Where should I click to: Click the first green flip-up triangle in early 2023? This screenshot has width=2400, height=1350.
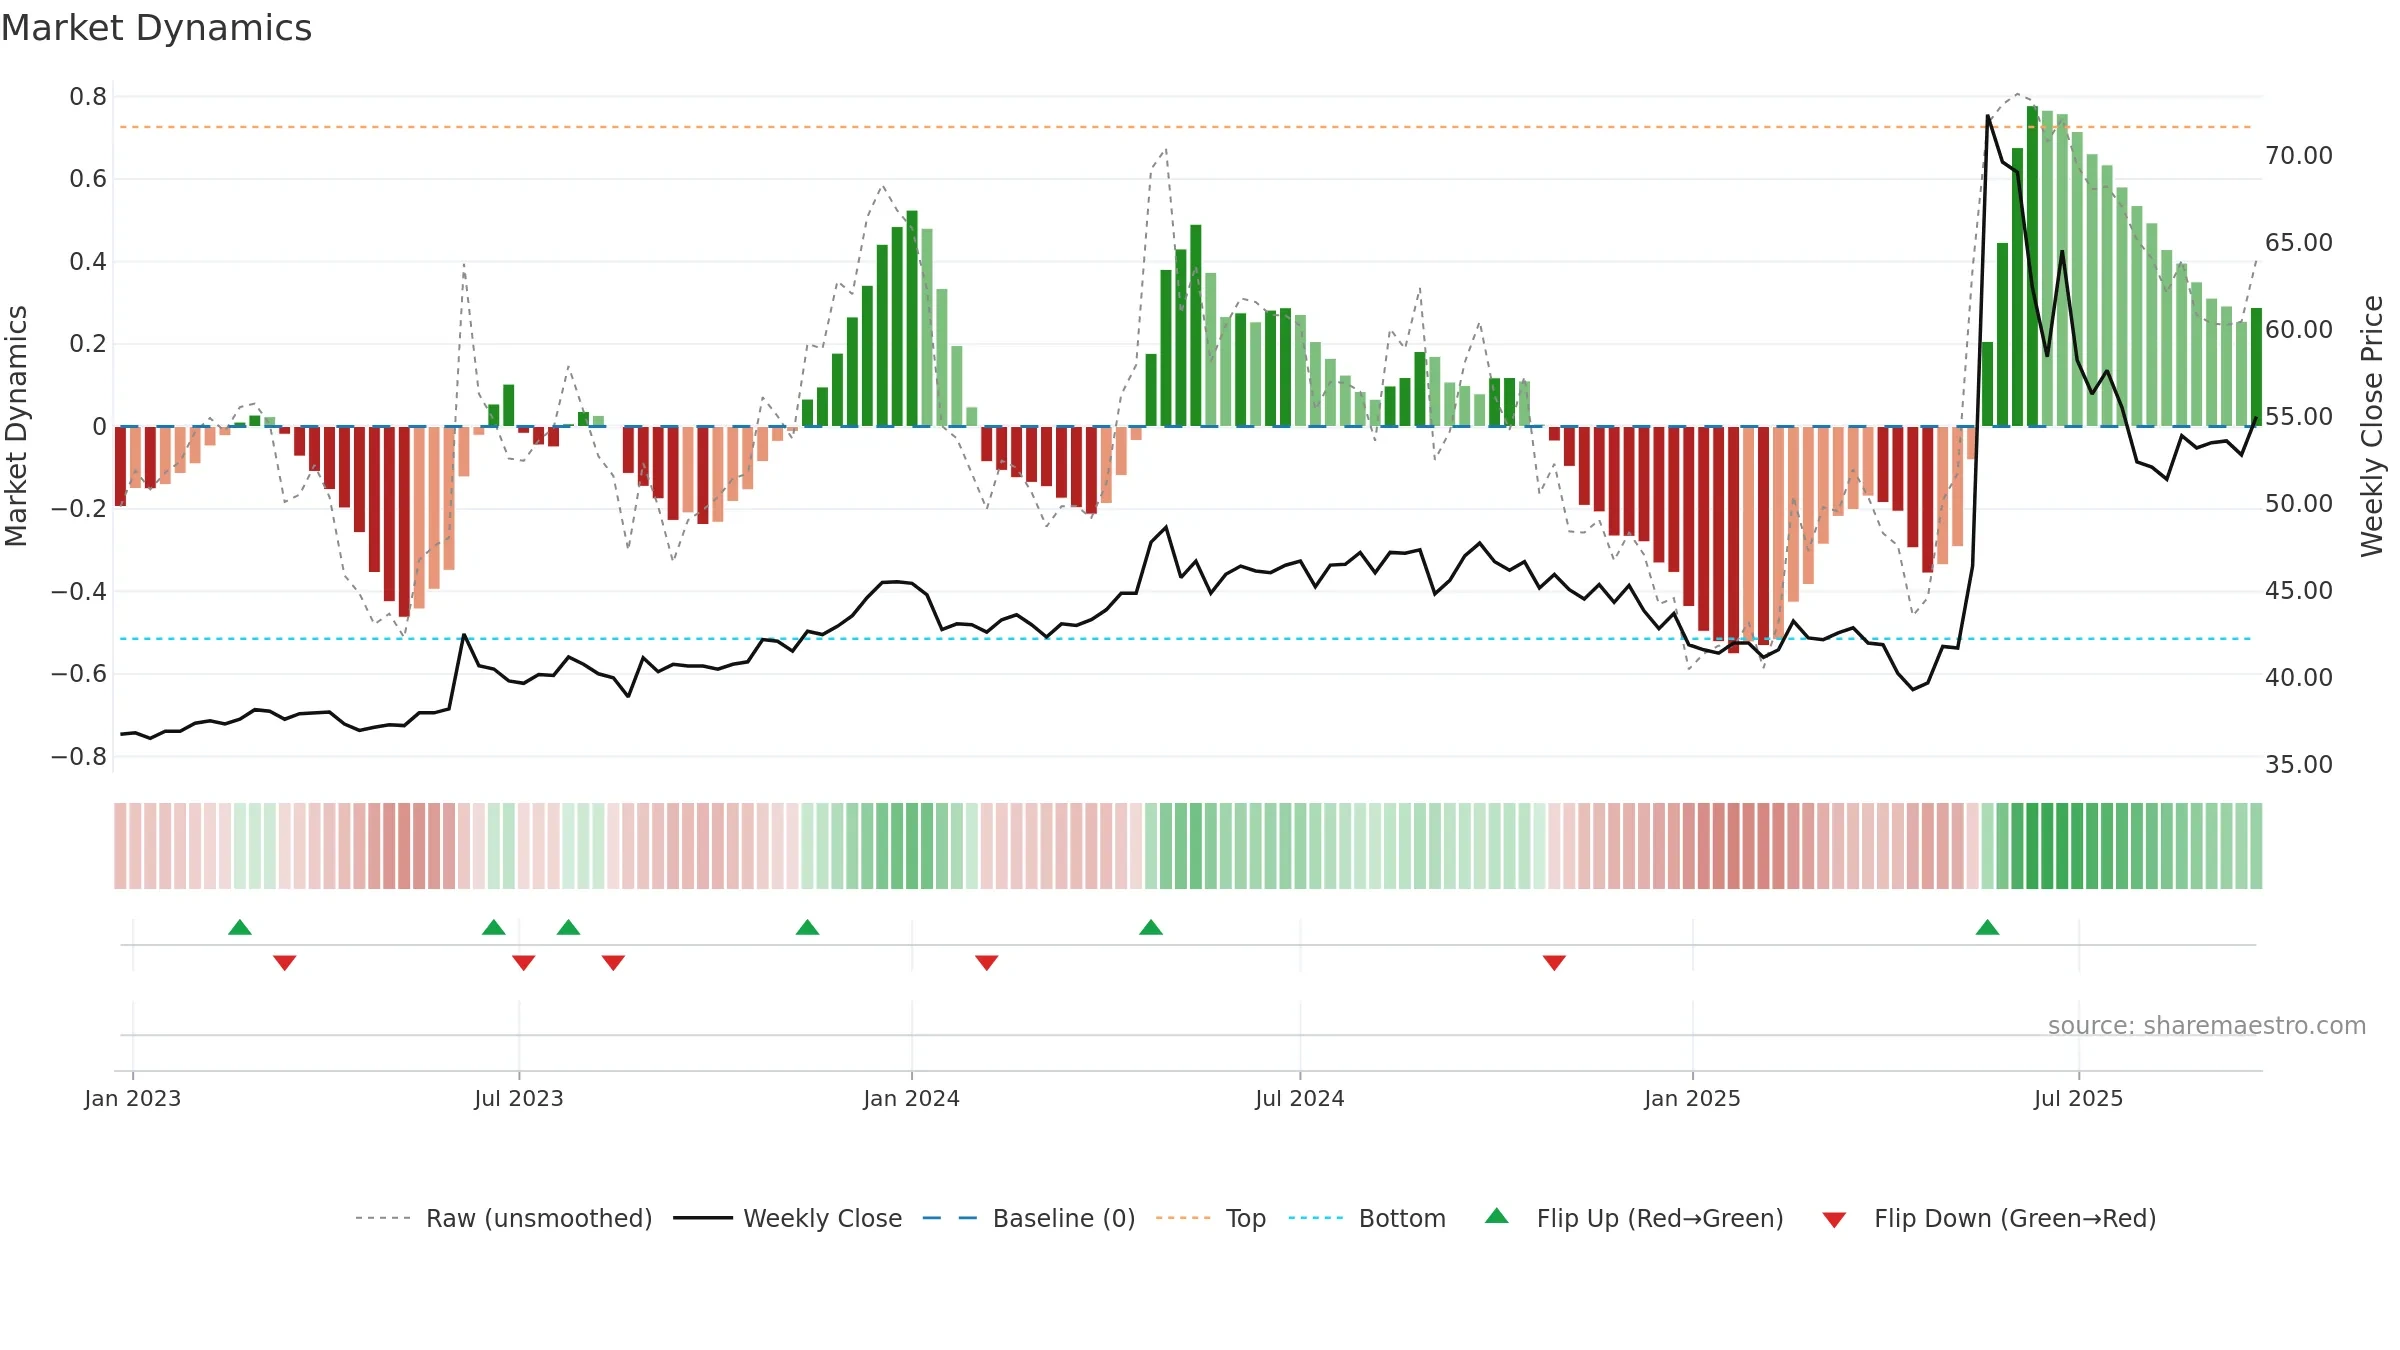click(240, 928)
